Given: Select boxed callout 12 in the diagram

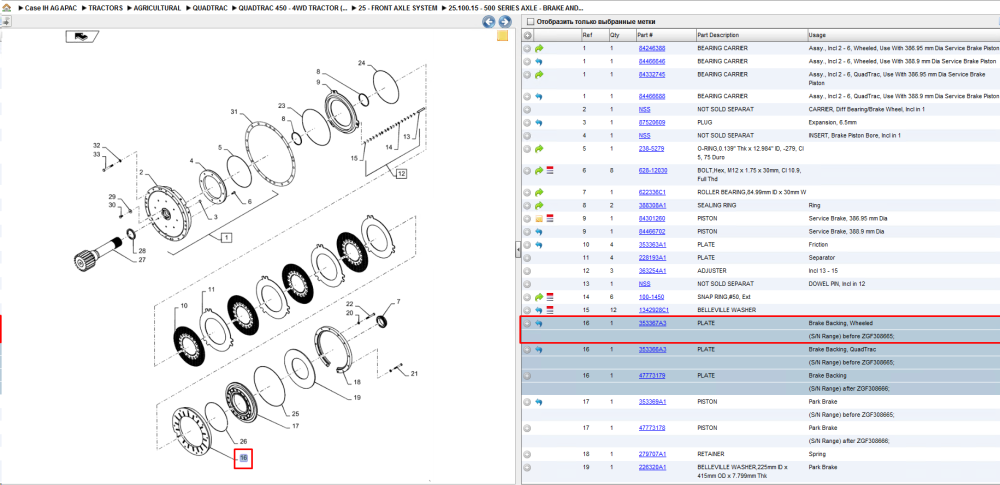Looking at the screenshot, I should pyautogui.click(x=401, y=173).
